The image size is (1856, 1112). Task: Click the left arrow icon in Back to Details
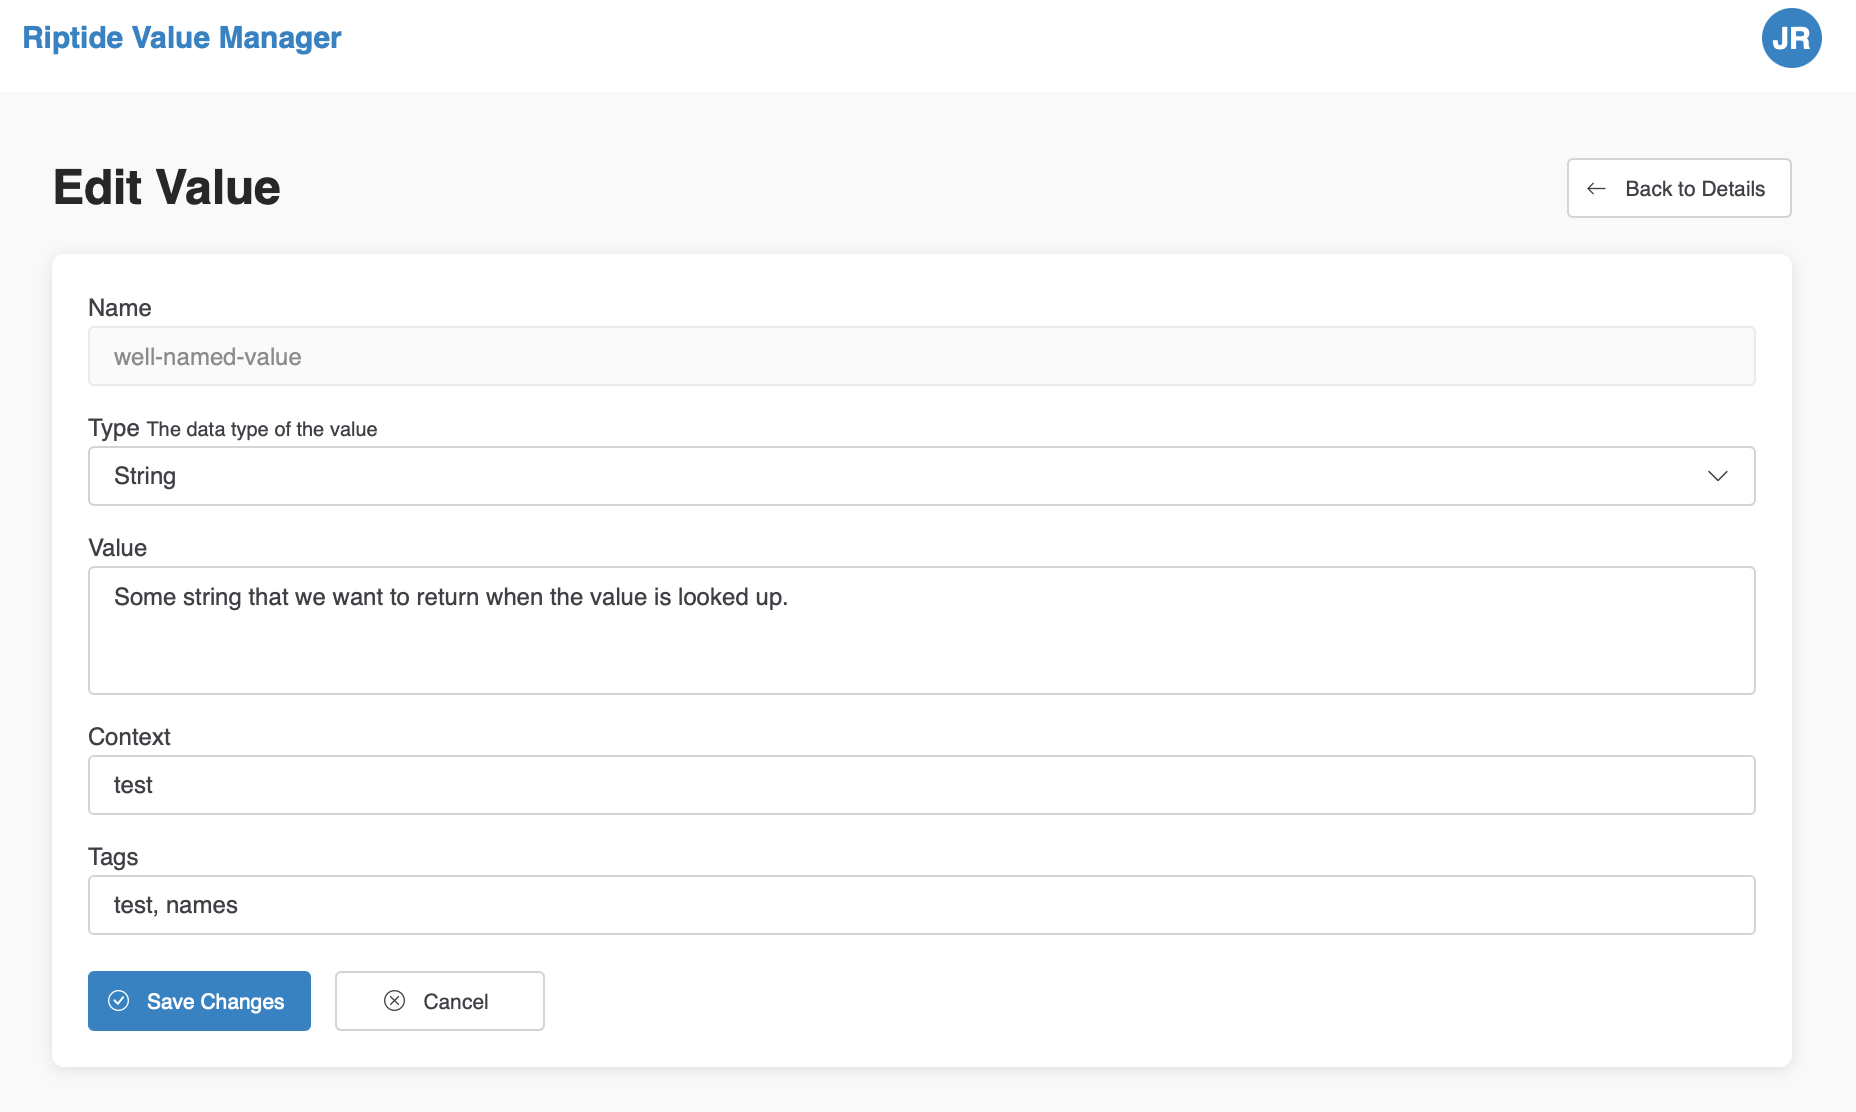point(1596,189)
